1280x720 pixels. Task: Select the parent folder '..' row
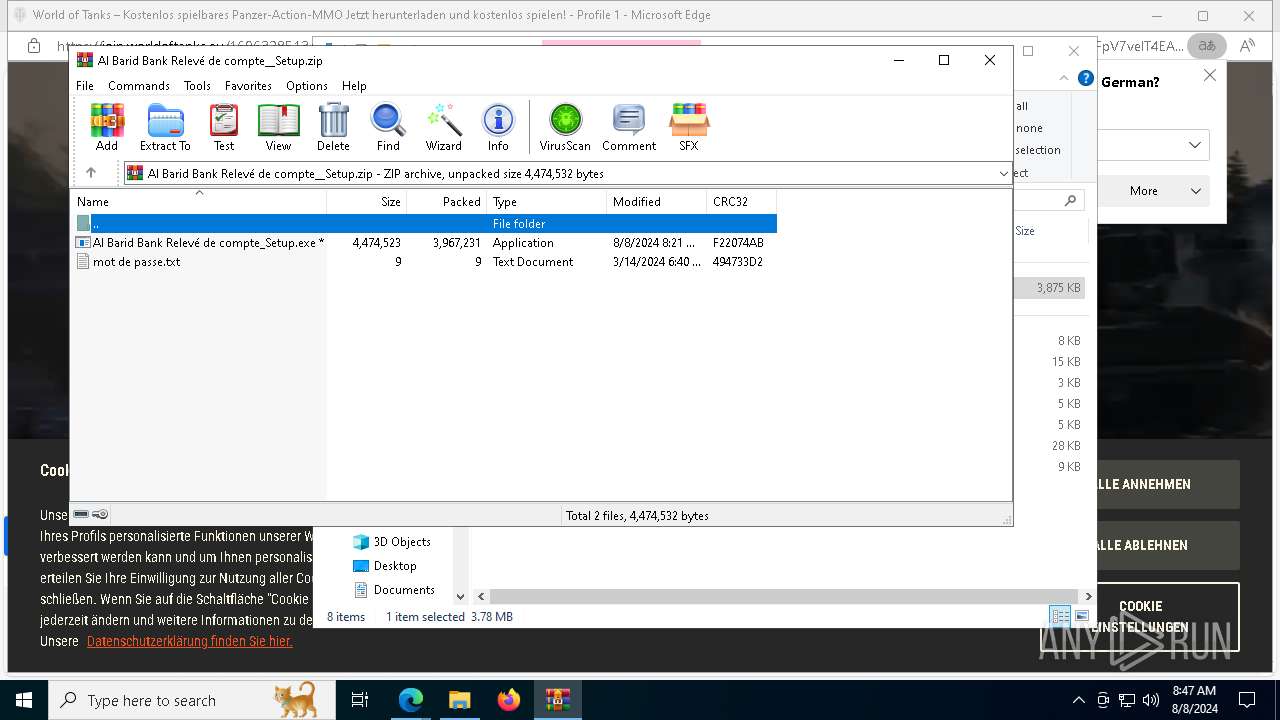click(425, 223)
